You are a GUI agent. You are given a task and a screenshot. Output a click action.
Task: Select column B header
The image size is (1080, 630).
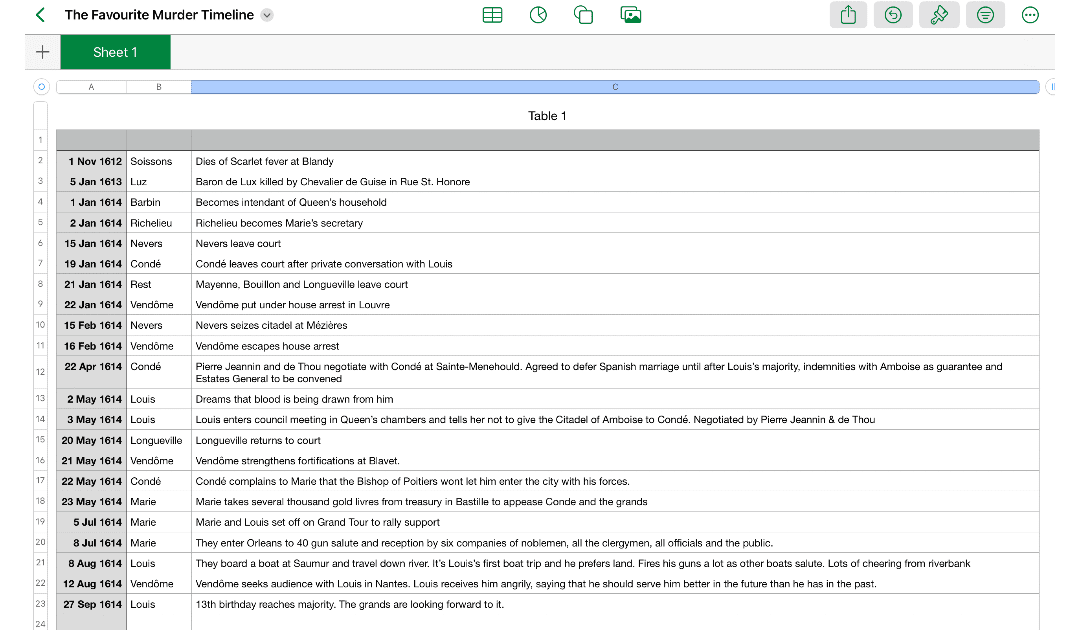point(158,87)
